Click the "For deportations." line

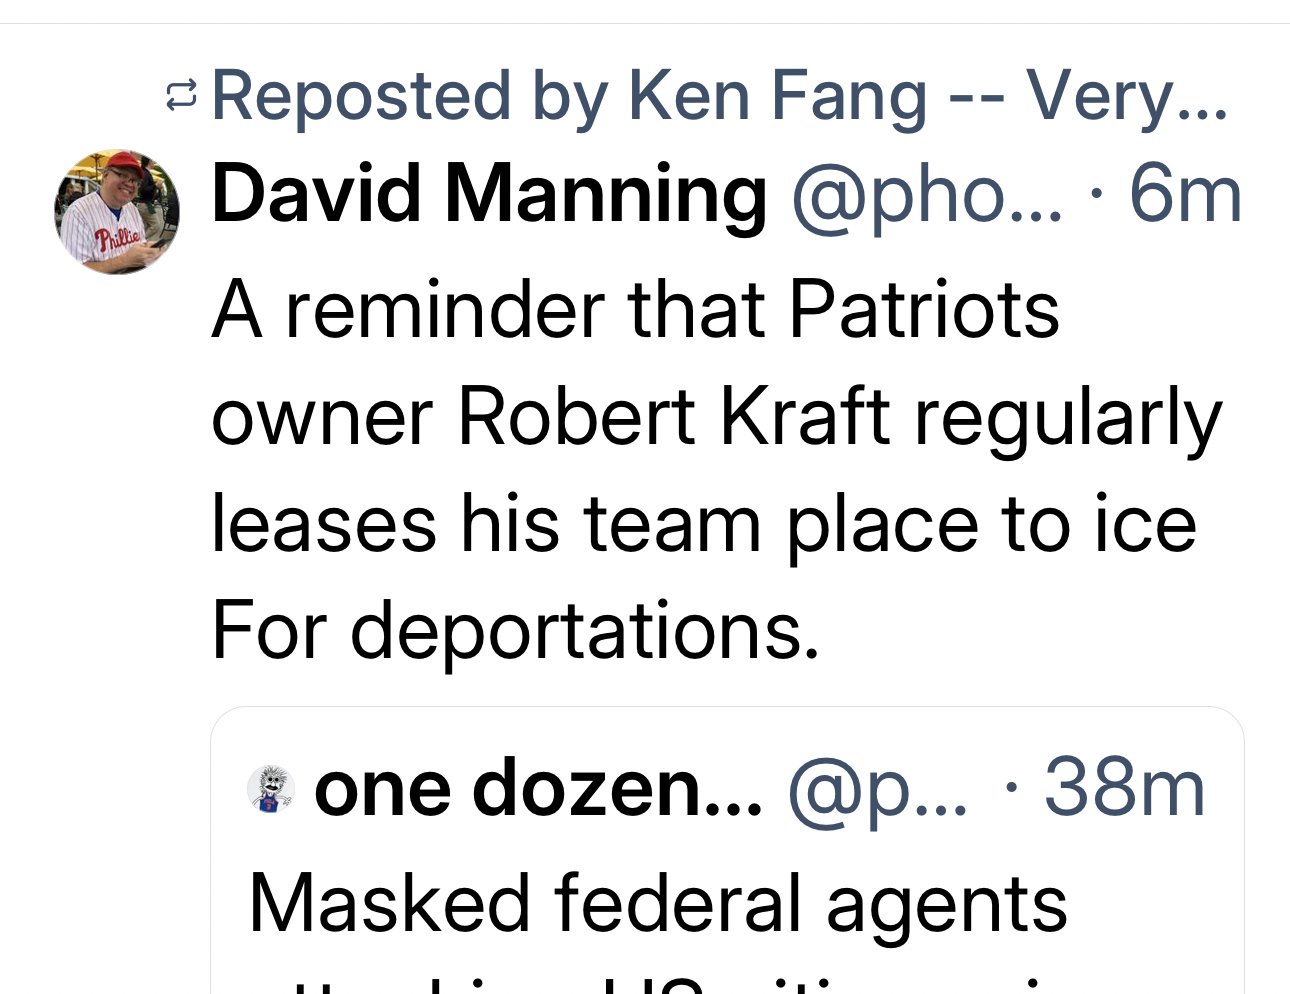515,630
